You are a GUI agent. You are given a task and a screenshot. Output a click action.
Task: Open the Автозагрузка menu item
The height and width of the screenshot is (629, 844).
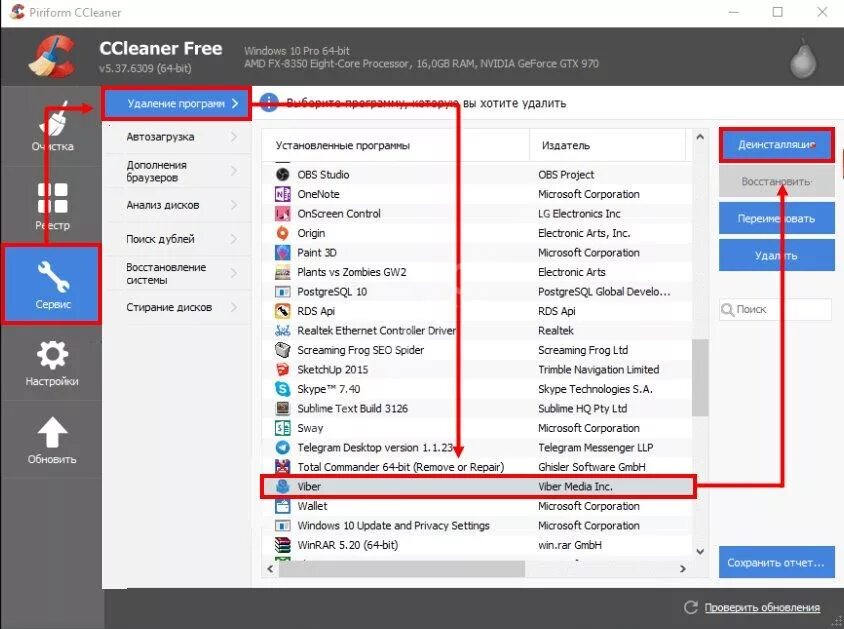[177, 137]
